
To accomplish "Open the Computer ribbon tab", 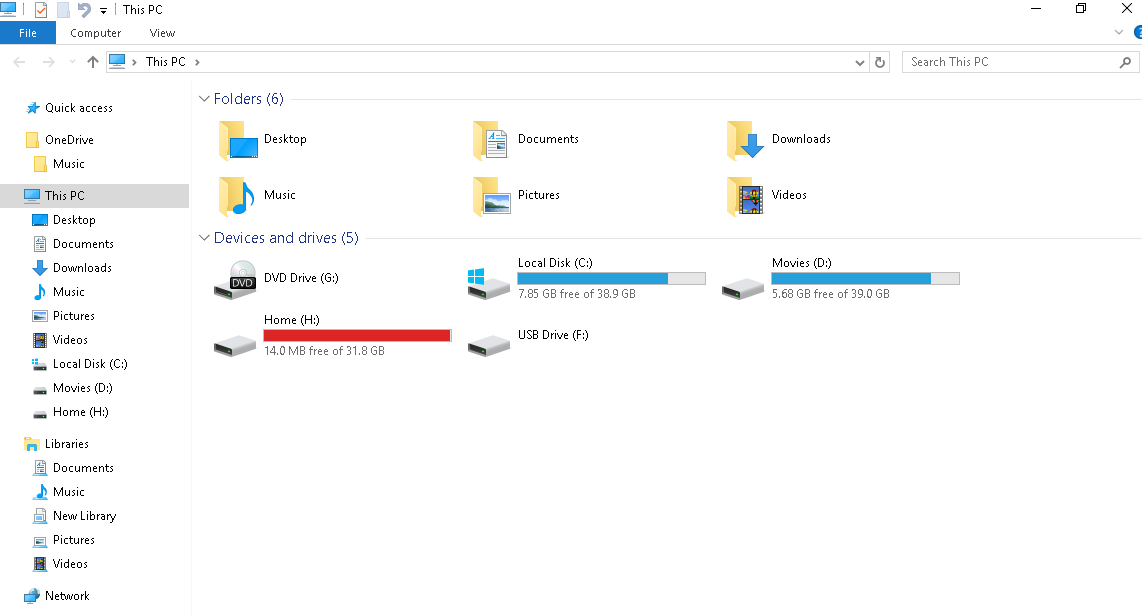I will click(95, 33).
